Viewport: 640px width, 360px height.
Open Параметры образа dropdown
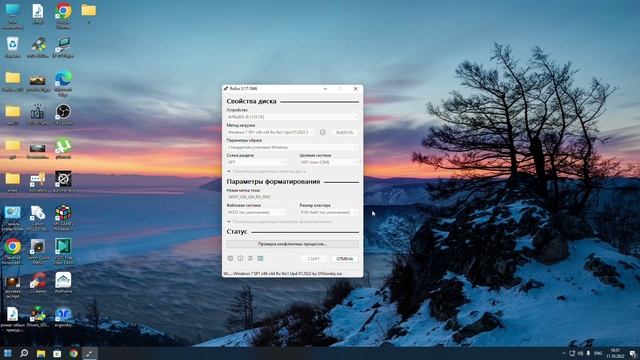[x=293, y=147]
